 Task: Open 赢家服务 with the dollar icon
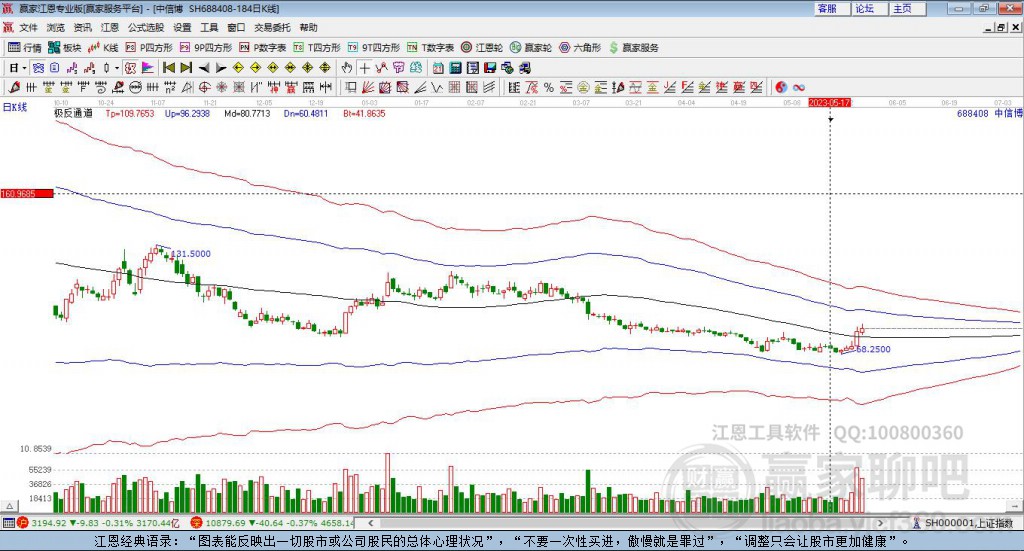pyautogui.click(x=633, y=48)
